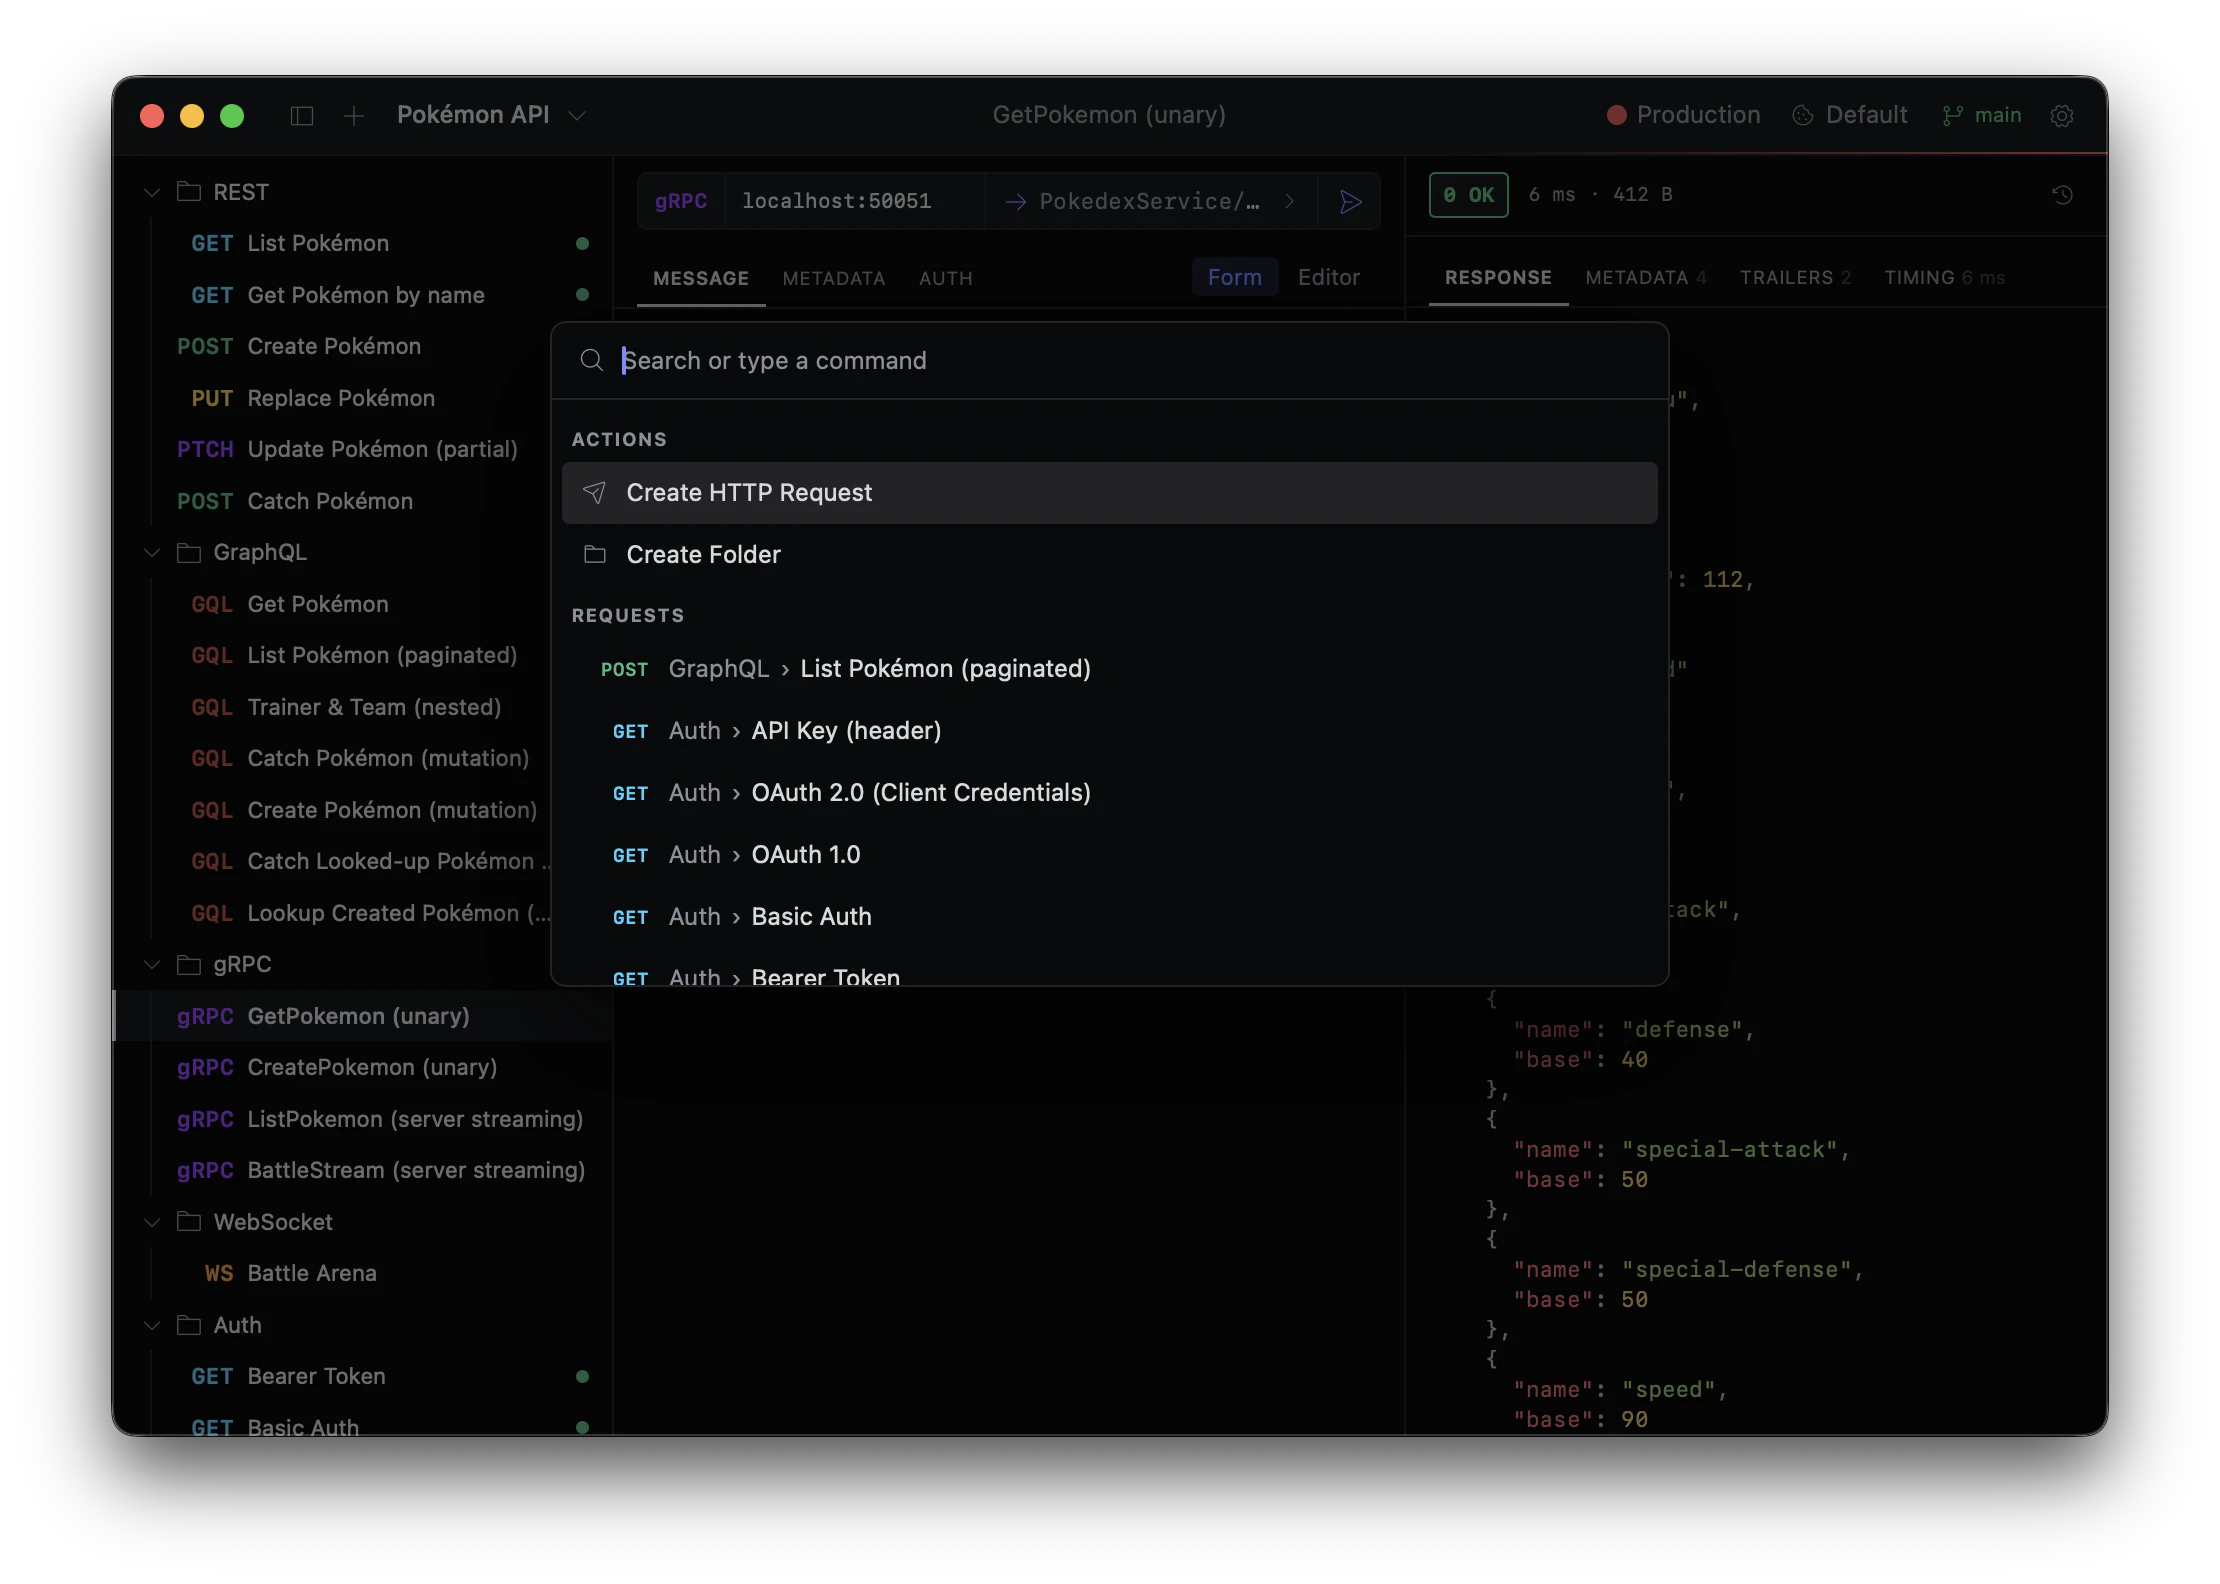Image resolution: width=2220 pixels, height=1584 pixels.
Task: Click green status dot beside List Pokémon
Action: [582, 243]
